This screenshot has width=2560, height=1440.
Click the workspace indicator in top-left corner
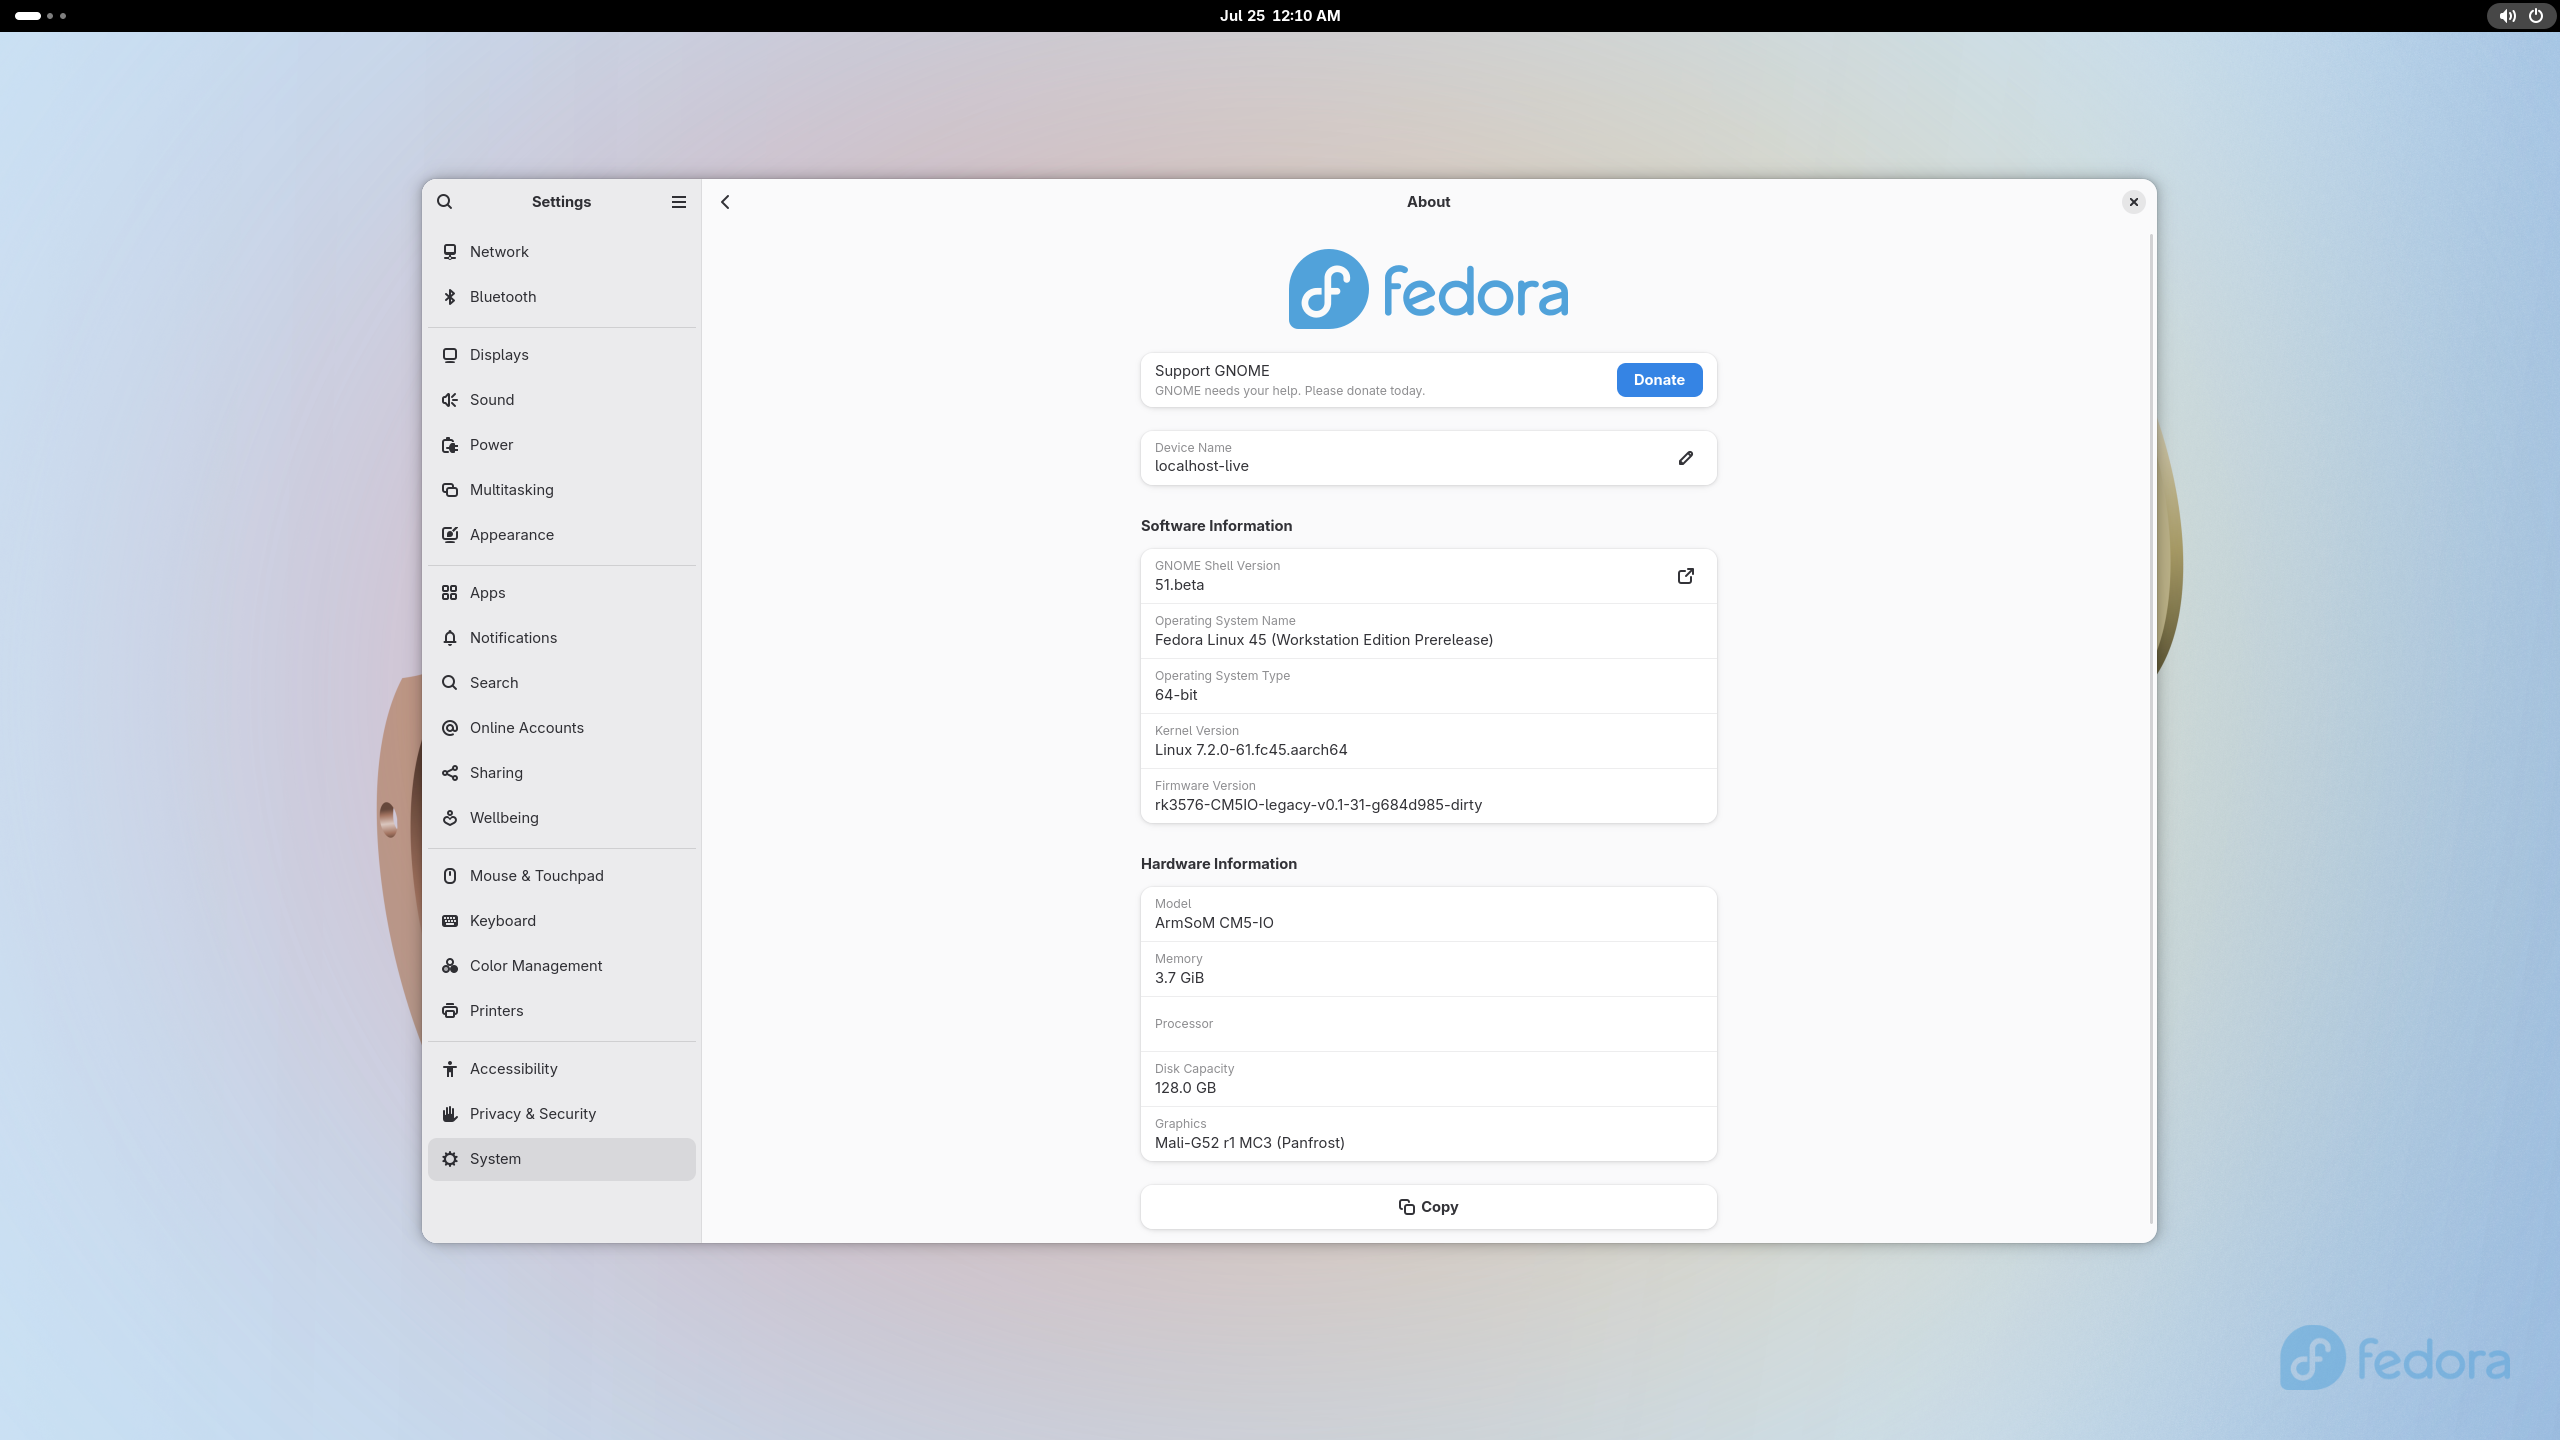(x=40, y=16)
